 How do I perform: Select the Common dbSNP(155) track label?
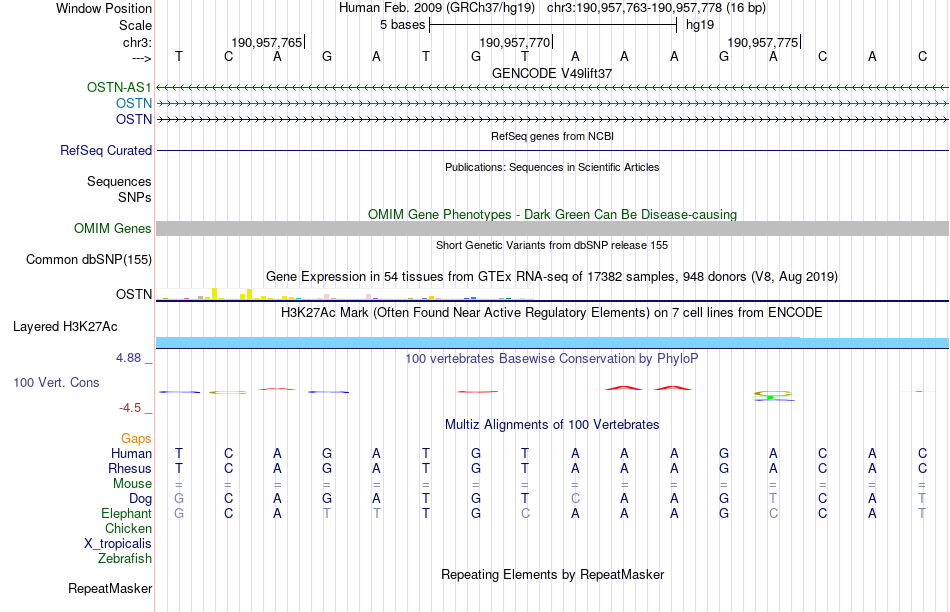(x=89, y=259)
